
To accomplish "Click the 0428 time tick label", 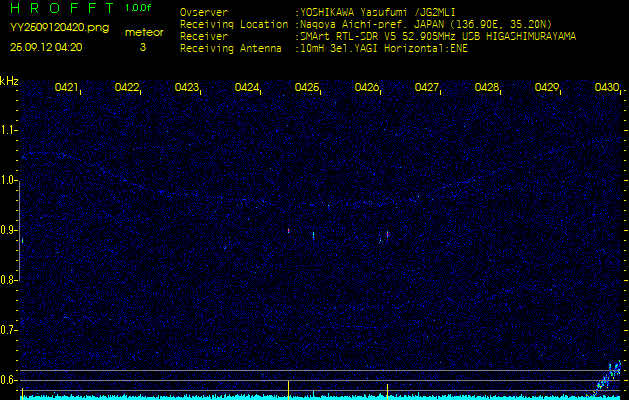I will coord(487,88).
